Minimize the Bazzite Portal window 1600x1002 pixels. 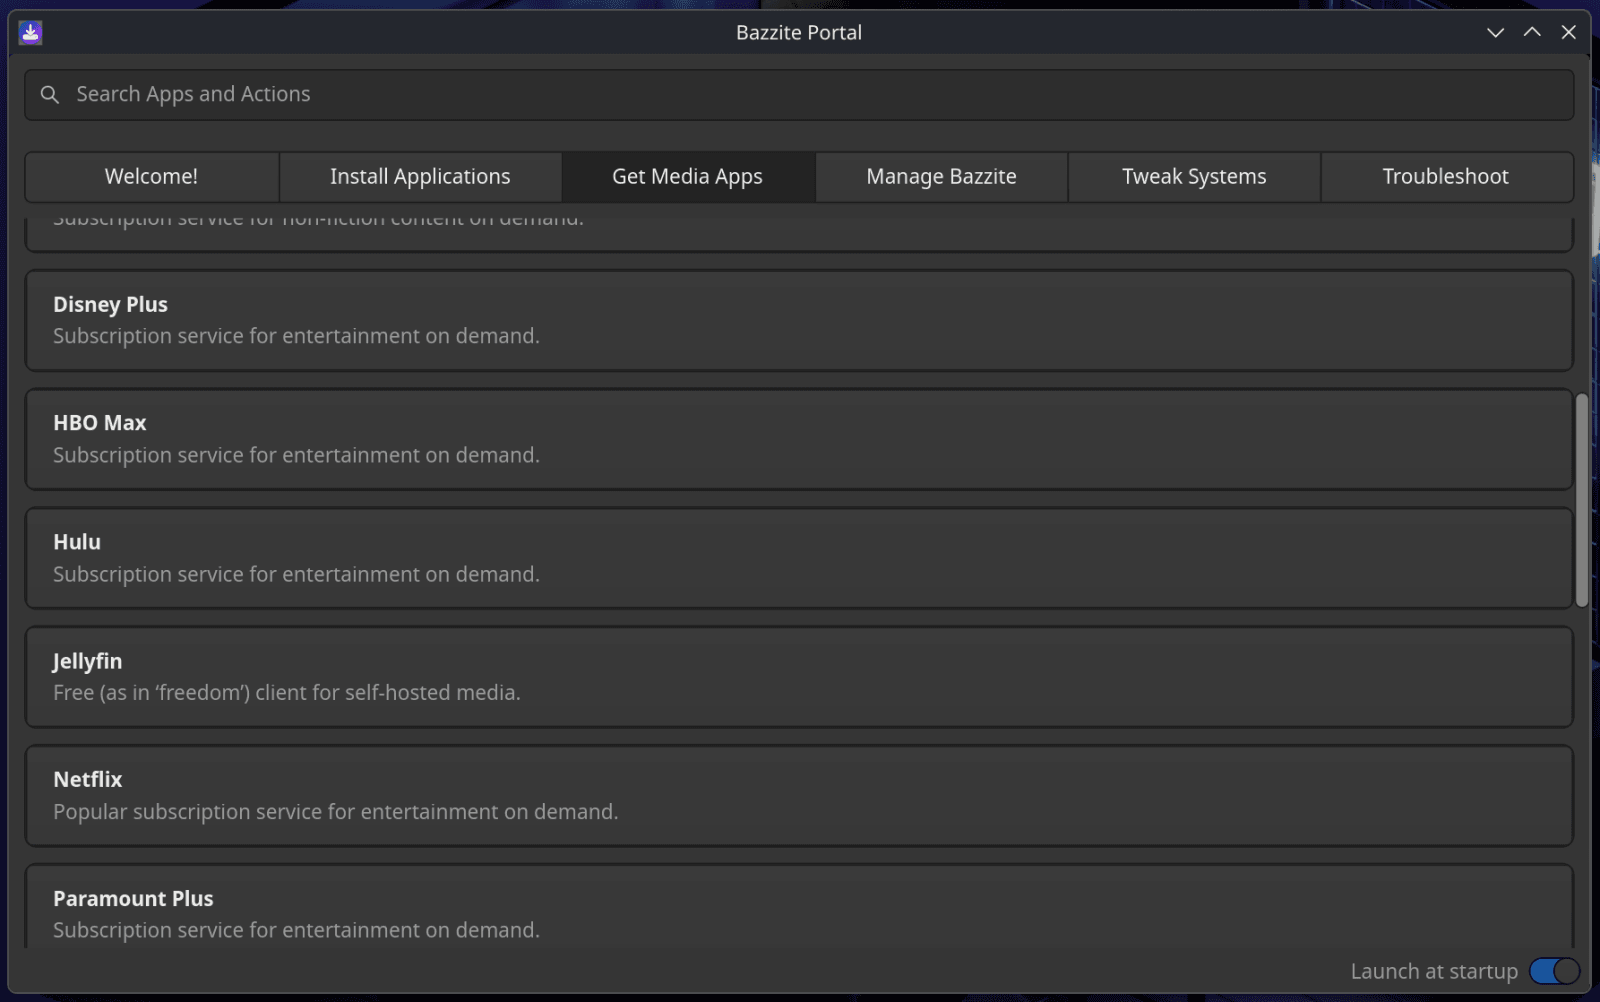point(1495,32)
